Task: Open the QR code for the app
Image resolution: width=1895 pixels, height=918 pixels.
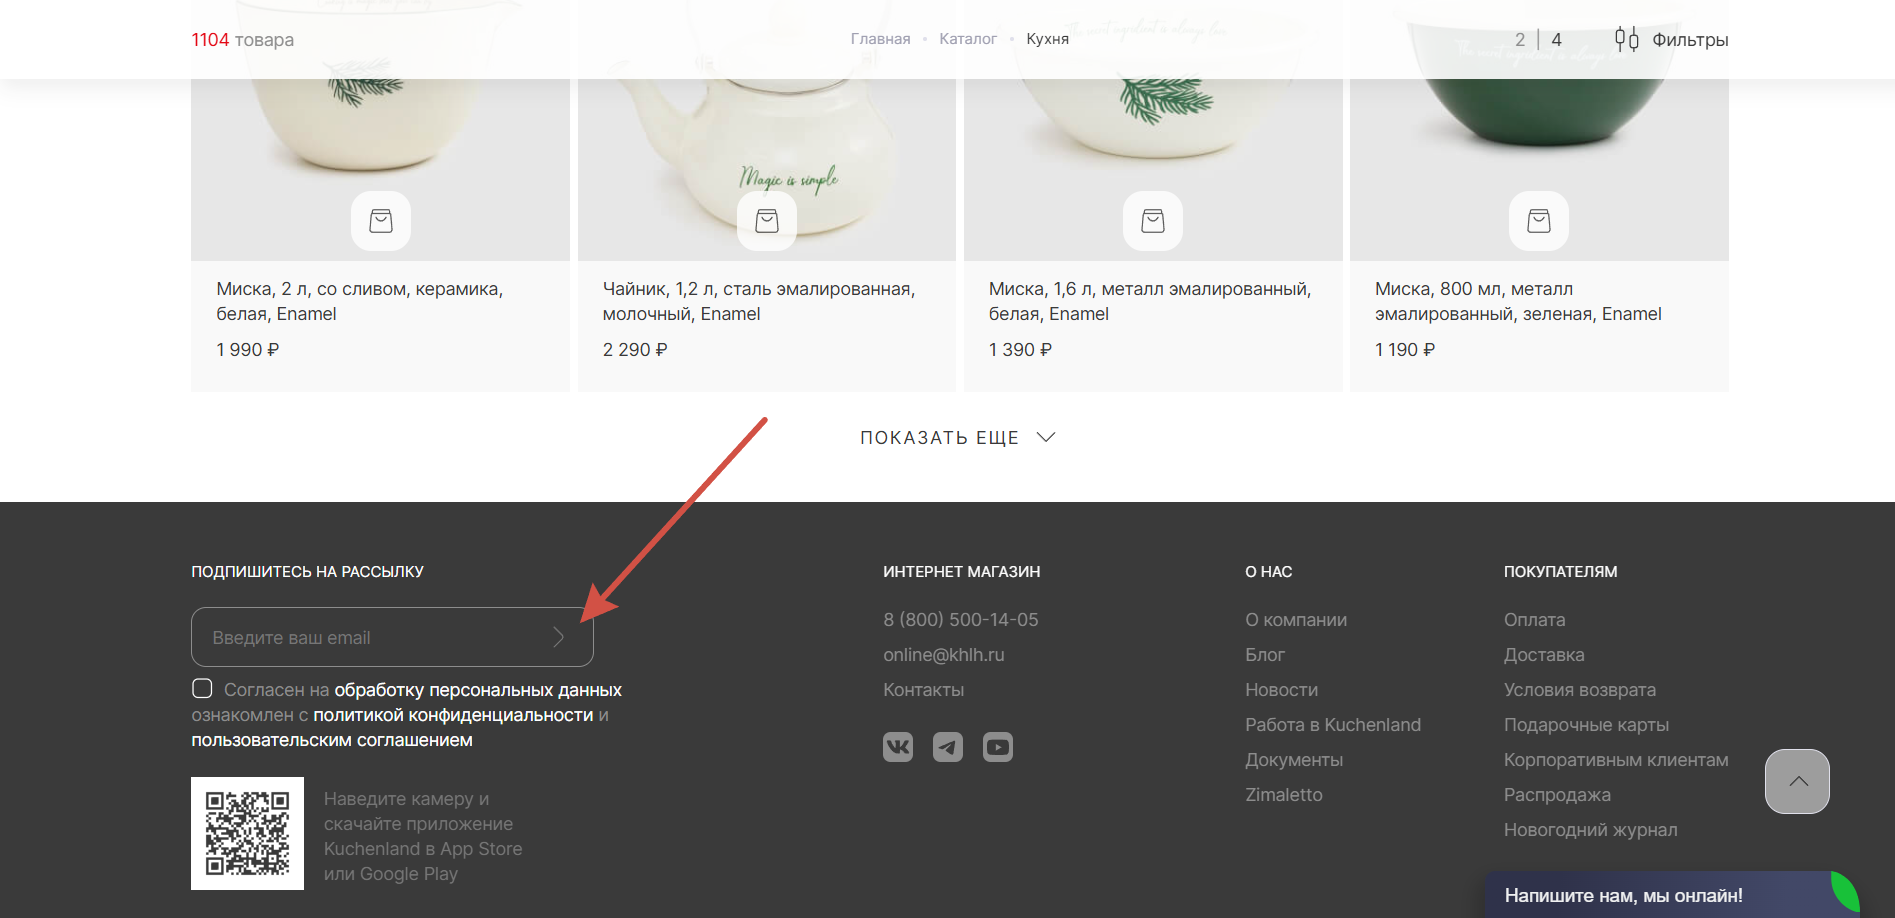Action: 247,833
